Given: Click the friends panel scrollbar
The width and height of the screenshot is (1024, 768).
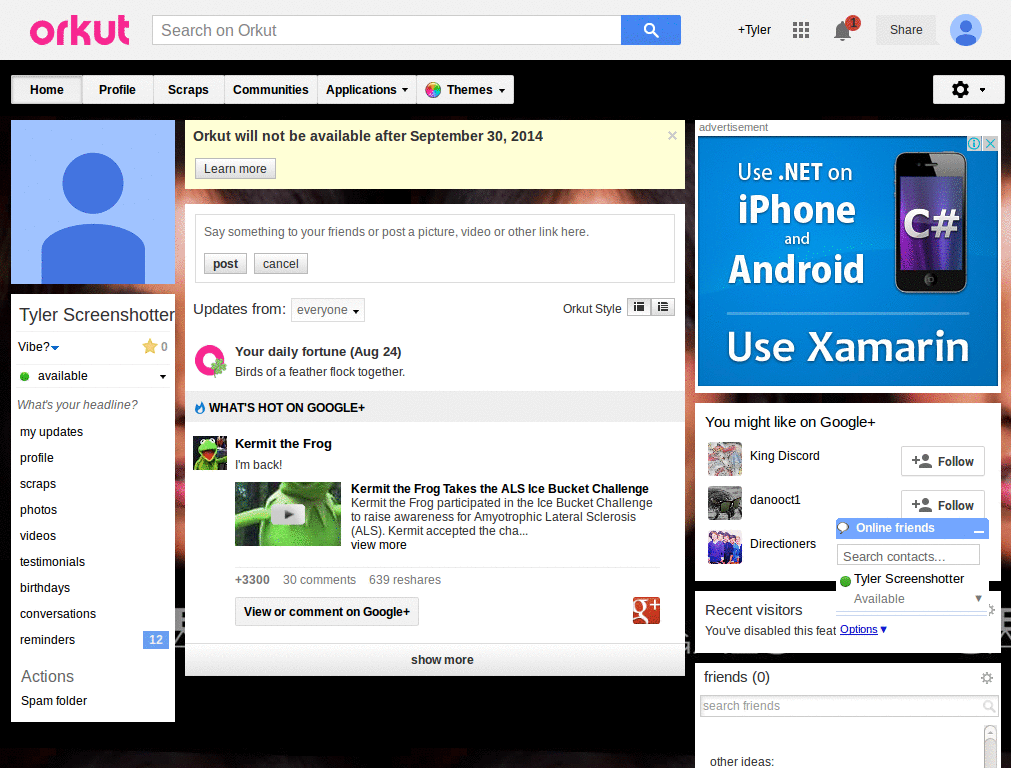Looking at the screenshot, I should tap(990, 746).
